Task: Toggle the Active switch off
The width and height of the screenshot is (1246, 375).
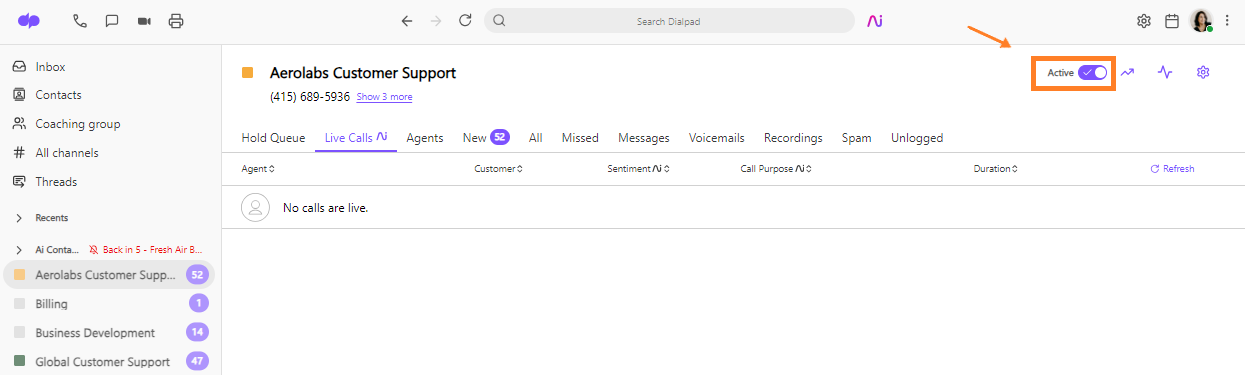Action: click(x=1093, y=73)
